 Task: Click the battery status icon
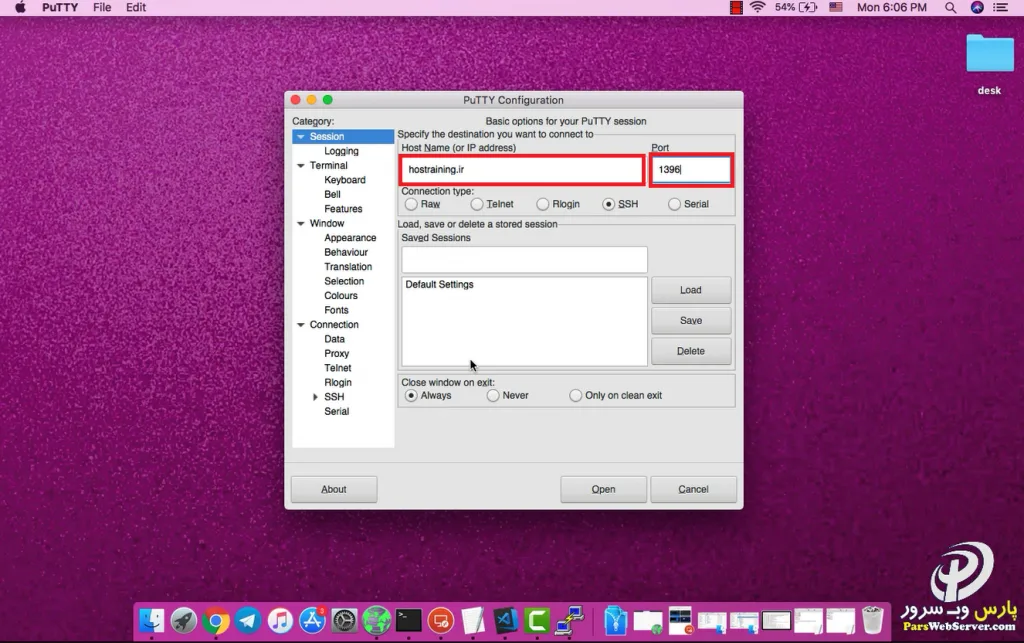[808, 7]
